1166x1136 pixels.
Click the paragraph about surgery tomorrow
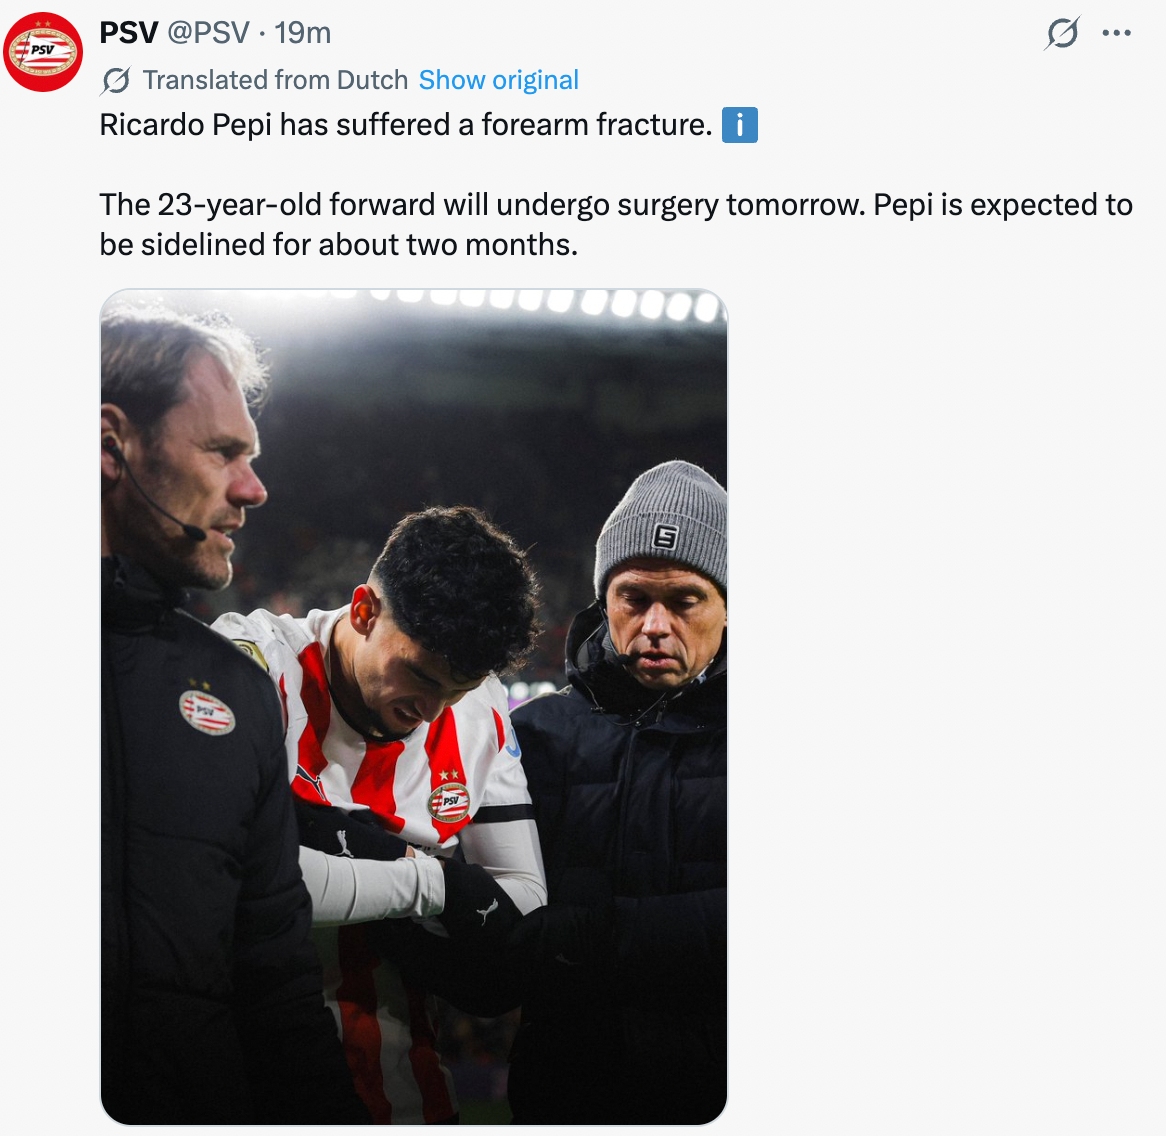click(x=615, y=224)
